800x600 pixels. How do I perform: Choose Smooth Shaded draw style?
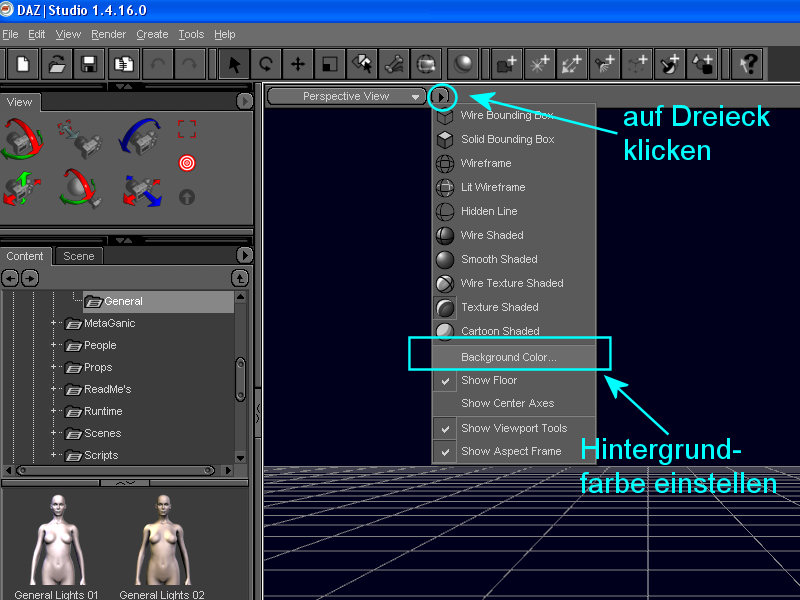pos(514,260)
